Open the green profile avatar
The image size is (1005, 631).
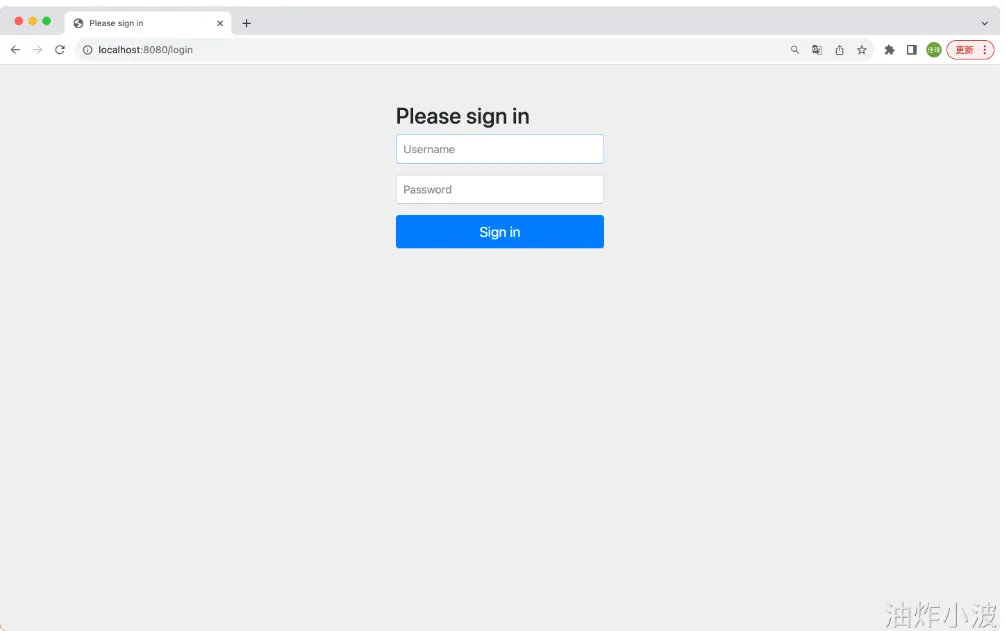(x=934, y=50)
